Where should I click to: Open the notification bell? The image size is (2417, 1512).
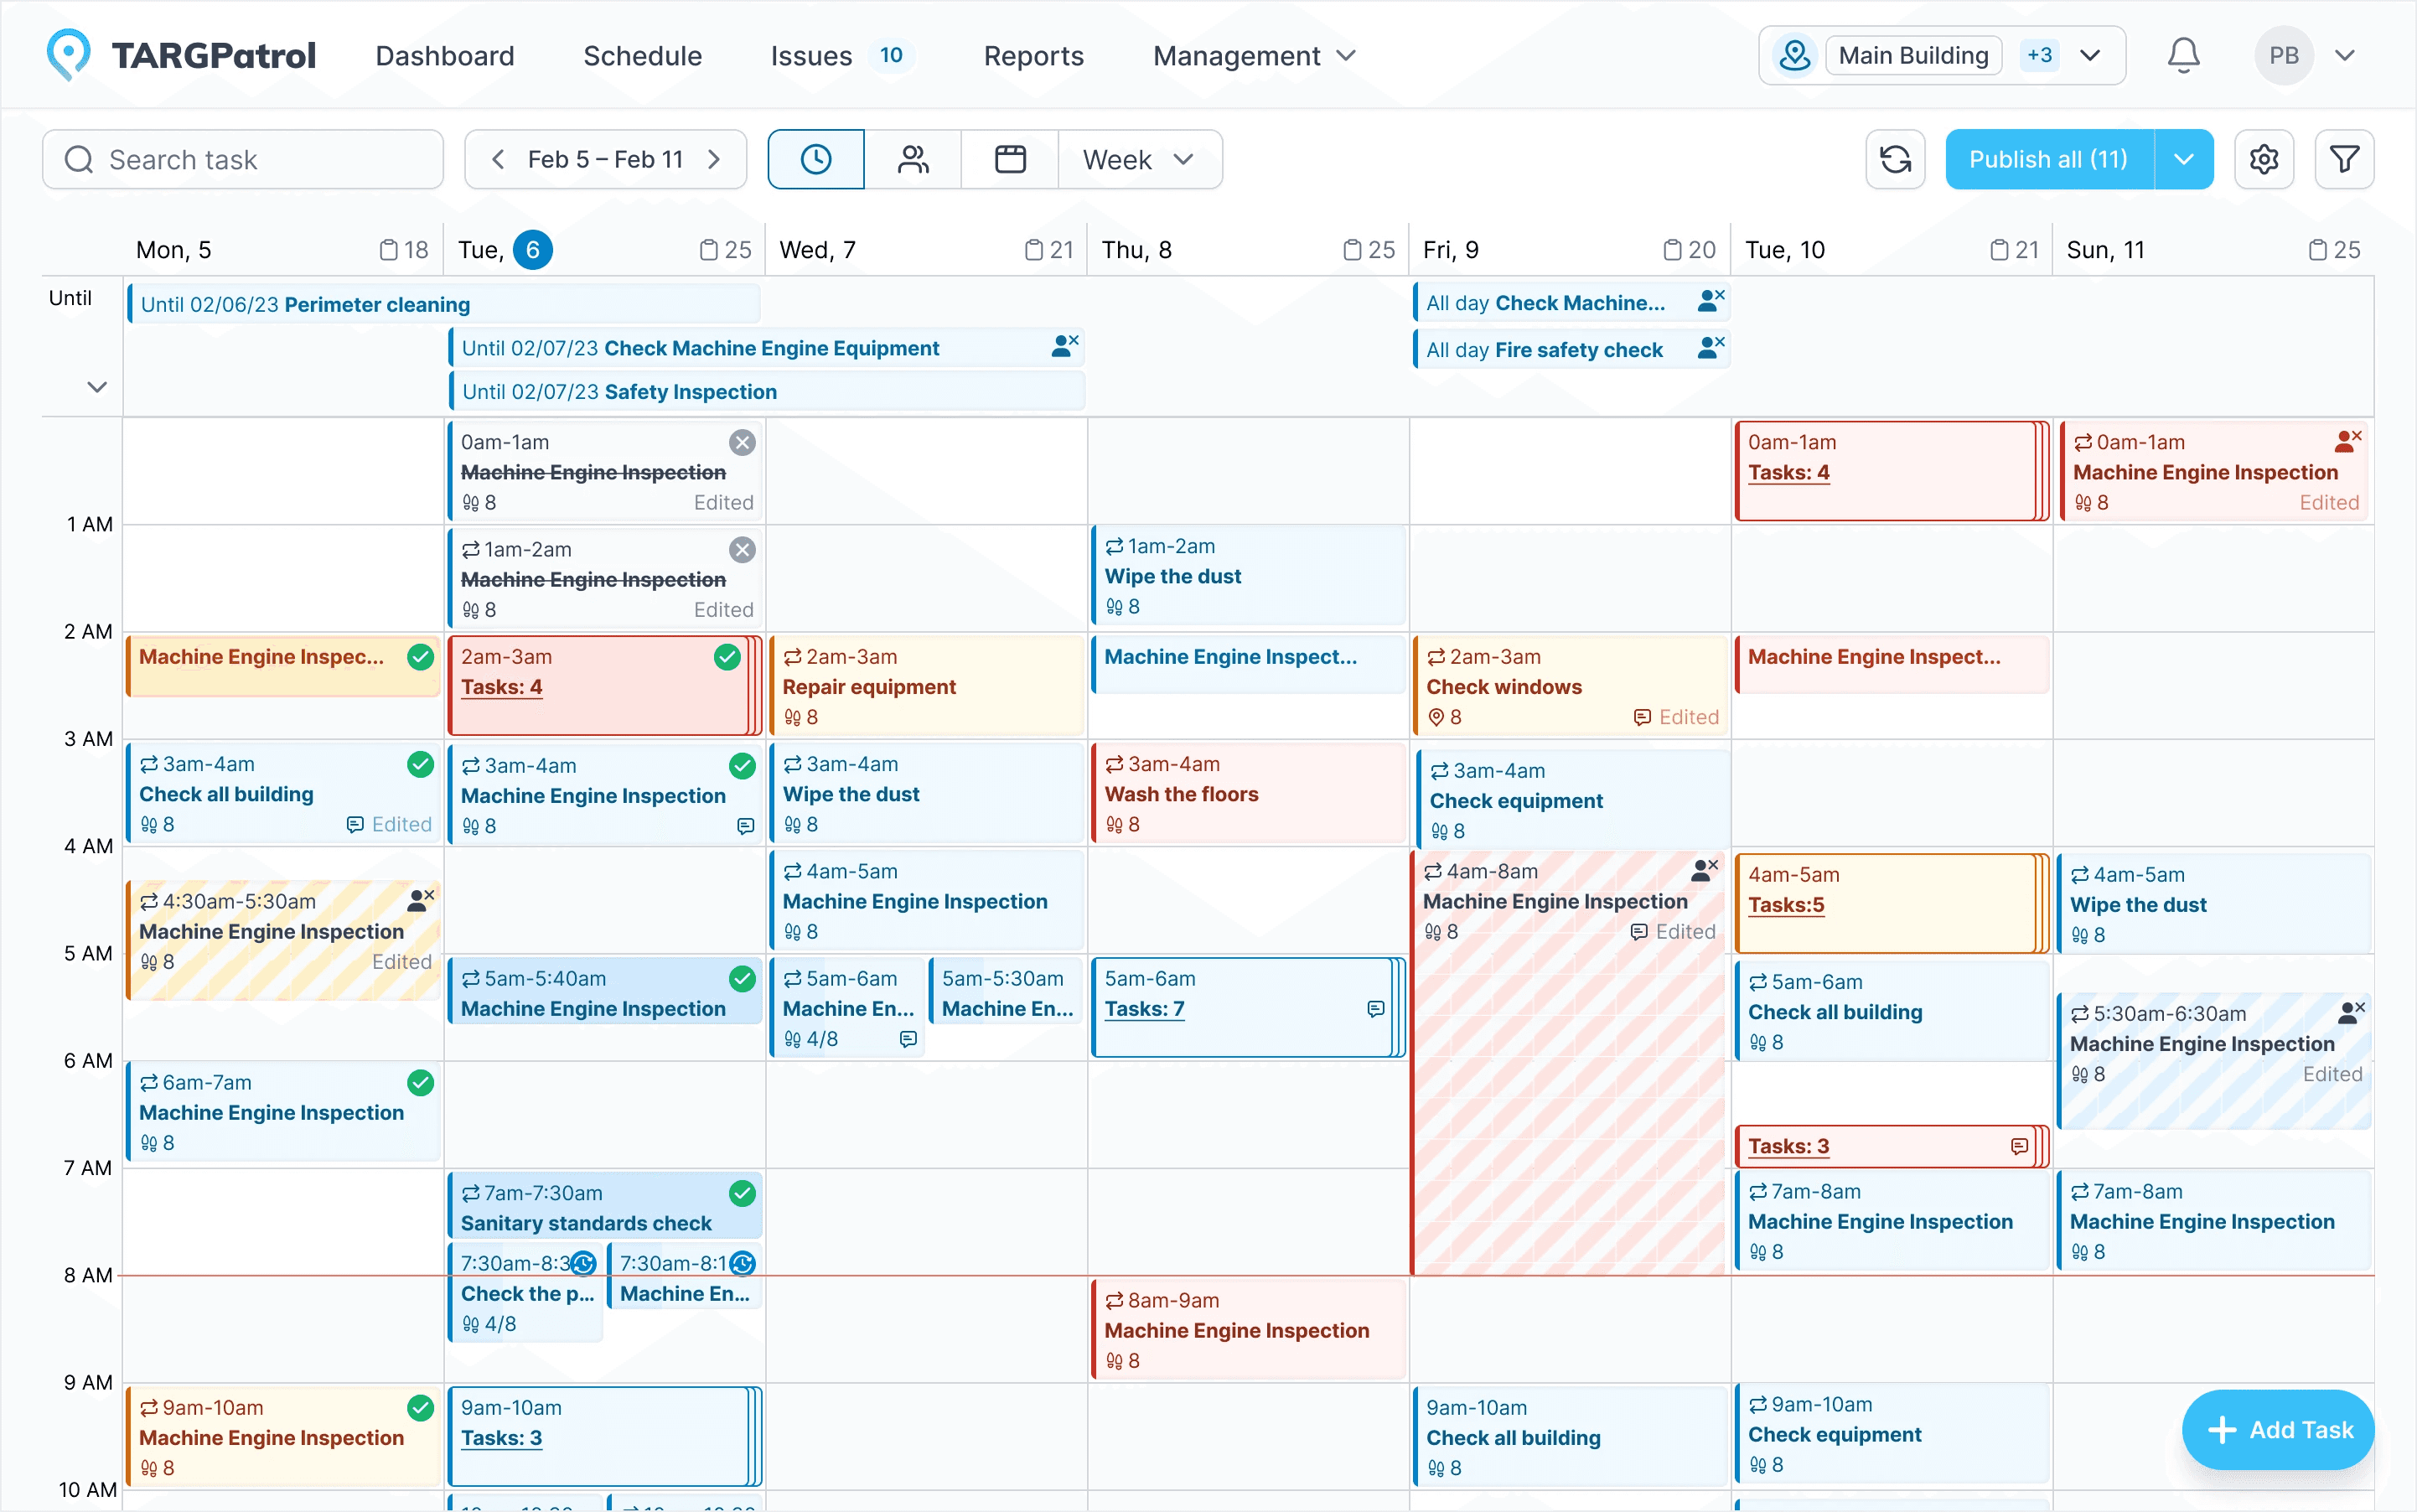coord(2183,55)
